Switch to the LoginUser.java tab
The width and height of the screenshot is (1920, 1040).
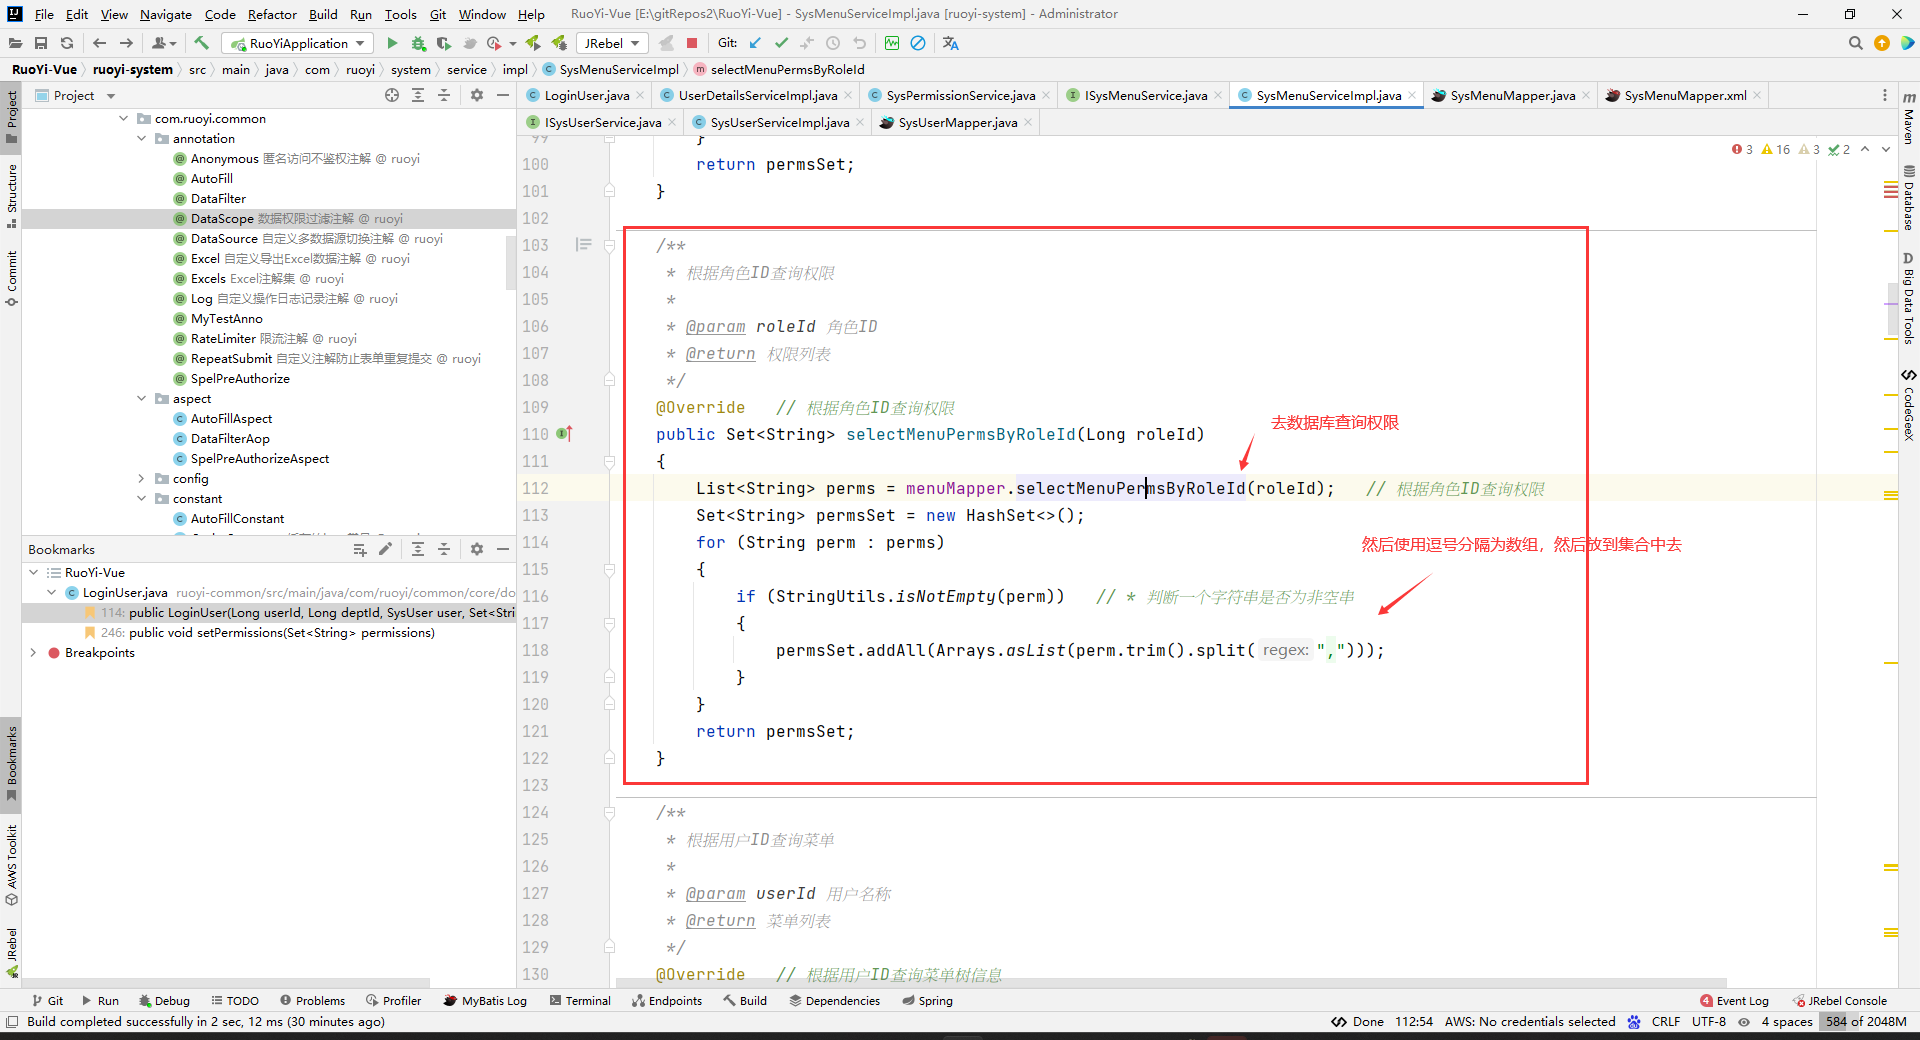click(586, 95)
